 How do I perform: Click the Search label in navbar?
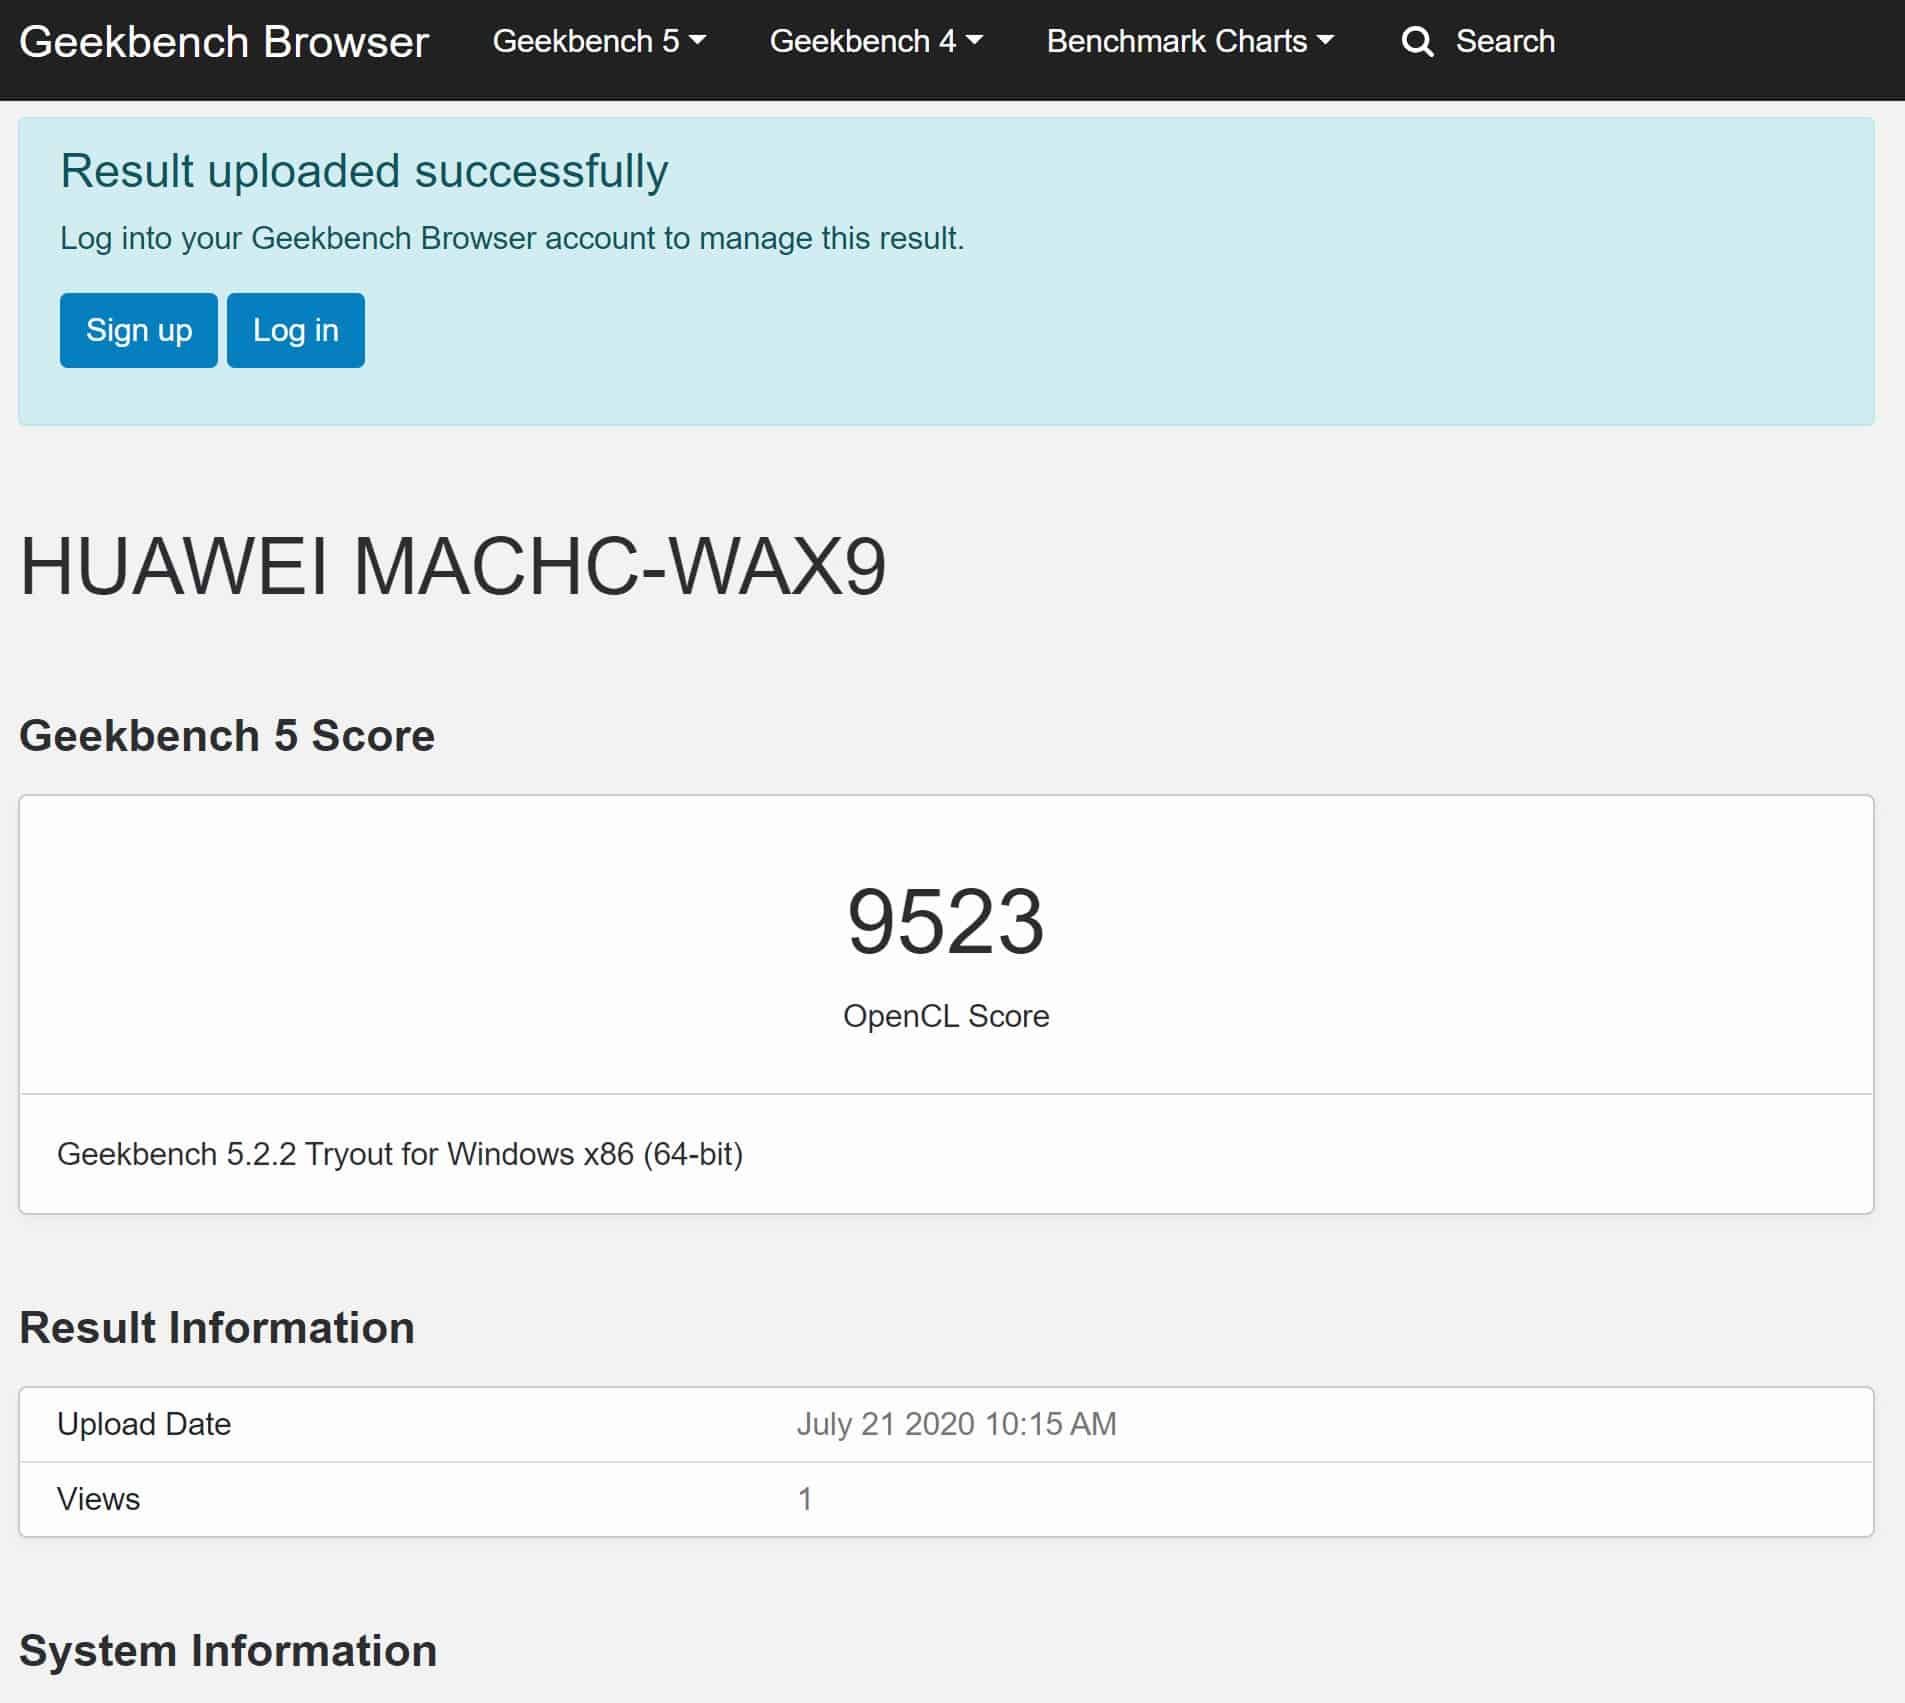coord(1504,42)
